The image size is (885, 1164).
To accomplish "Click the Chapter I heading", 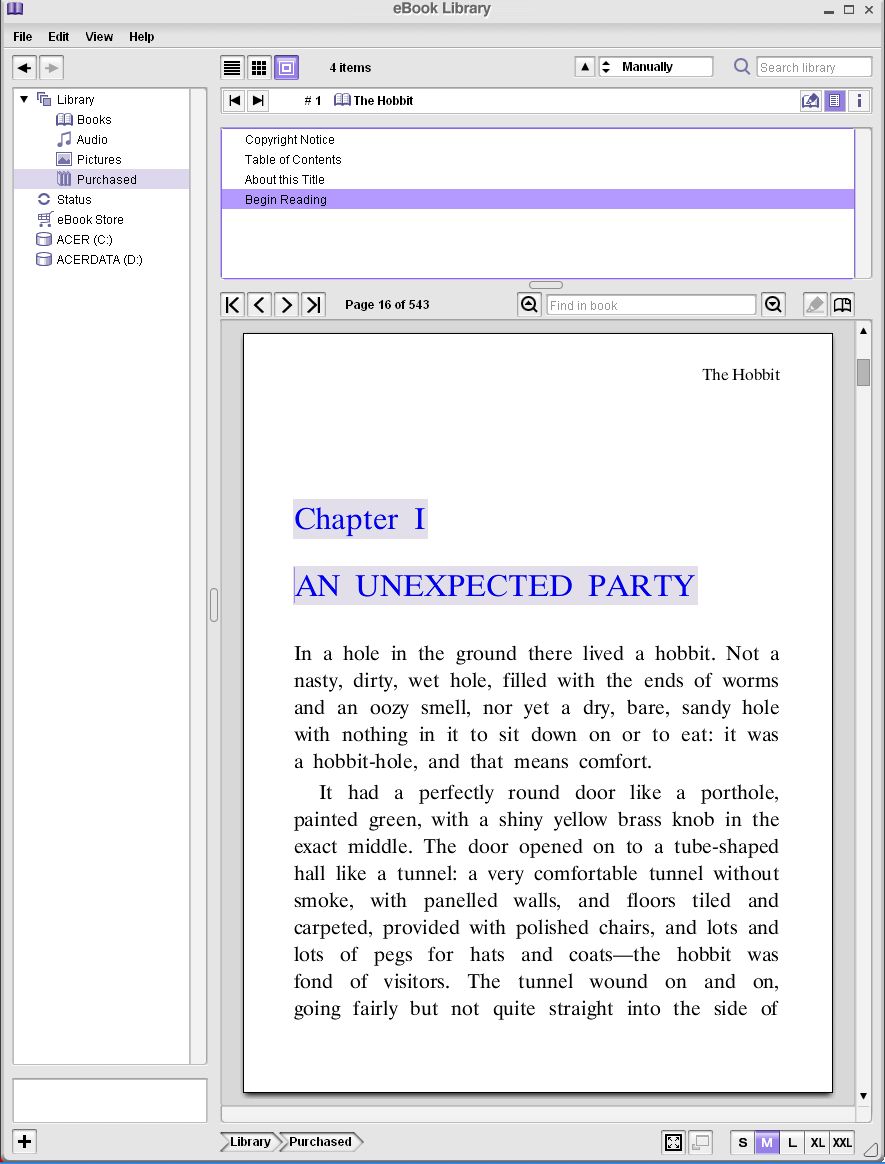I will tap(360, 519).
